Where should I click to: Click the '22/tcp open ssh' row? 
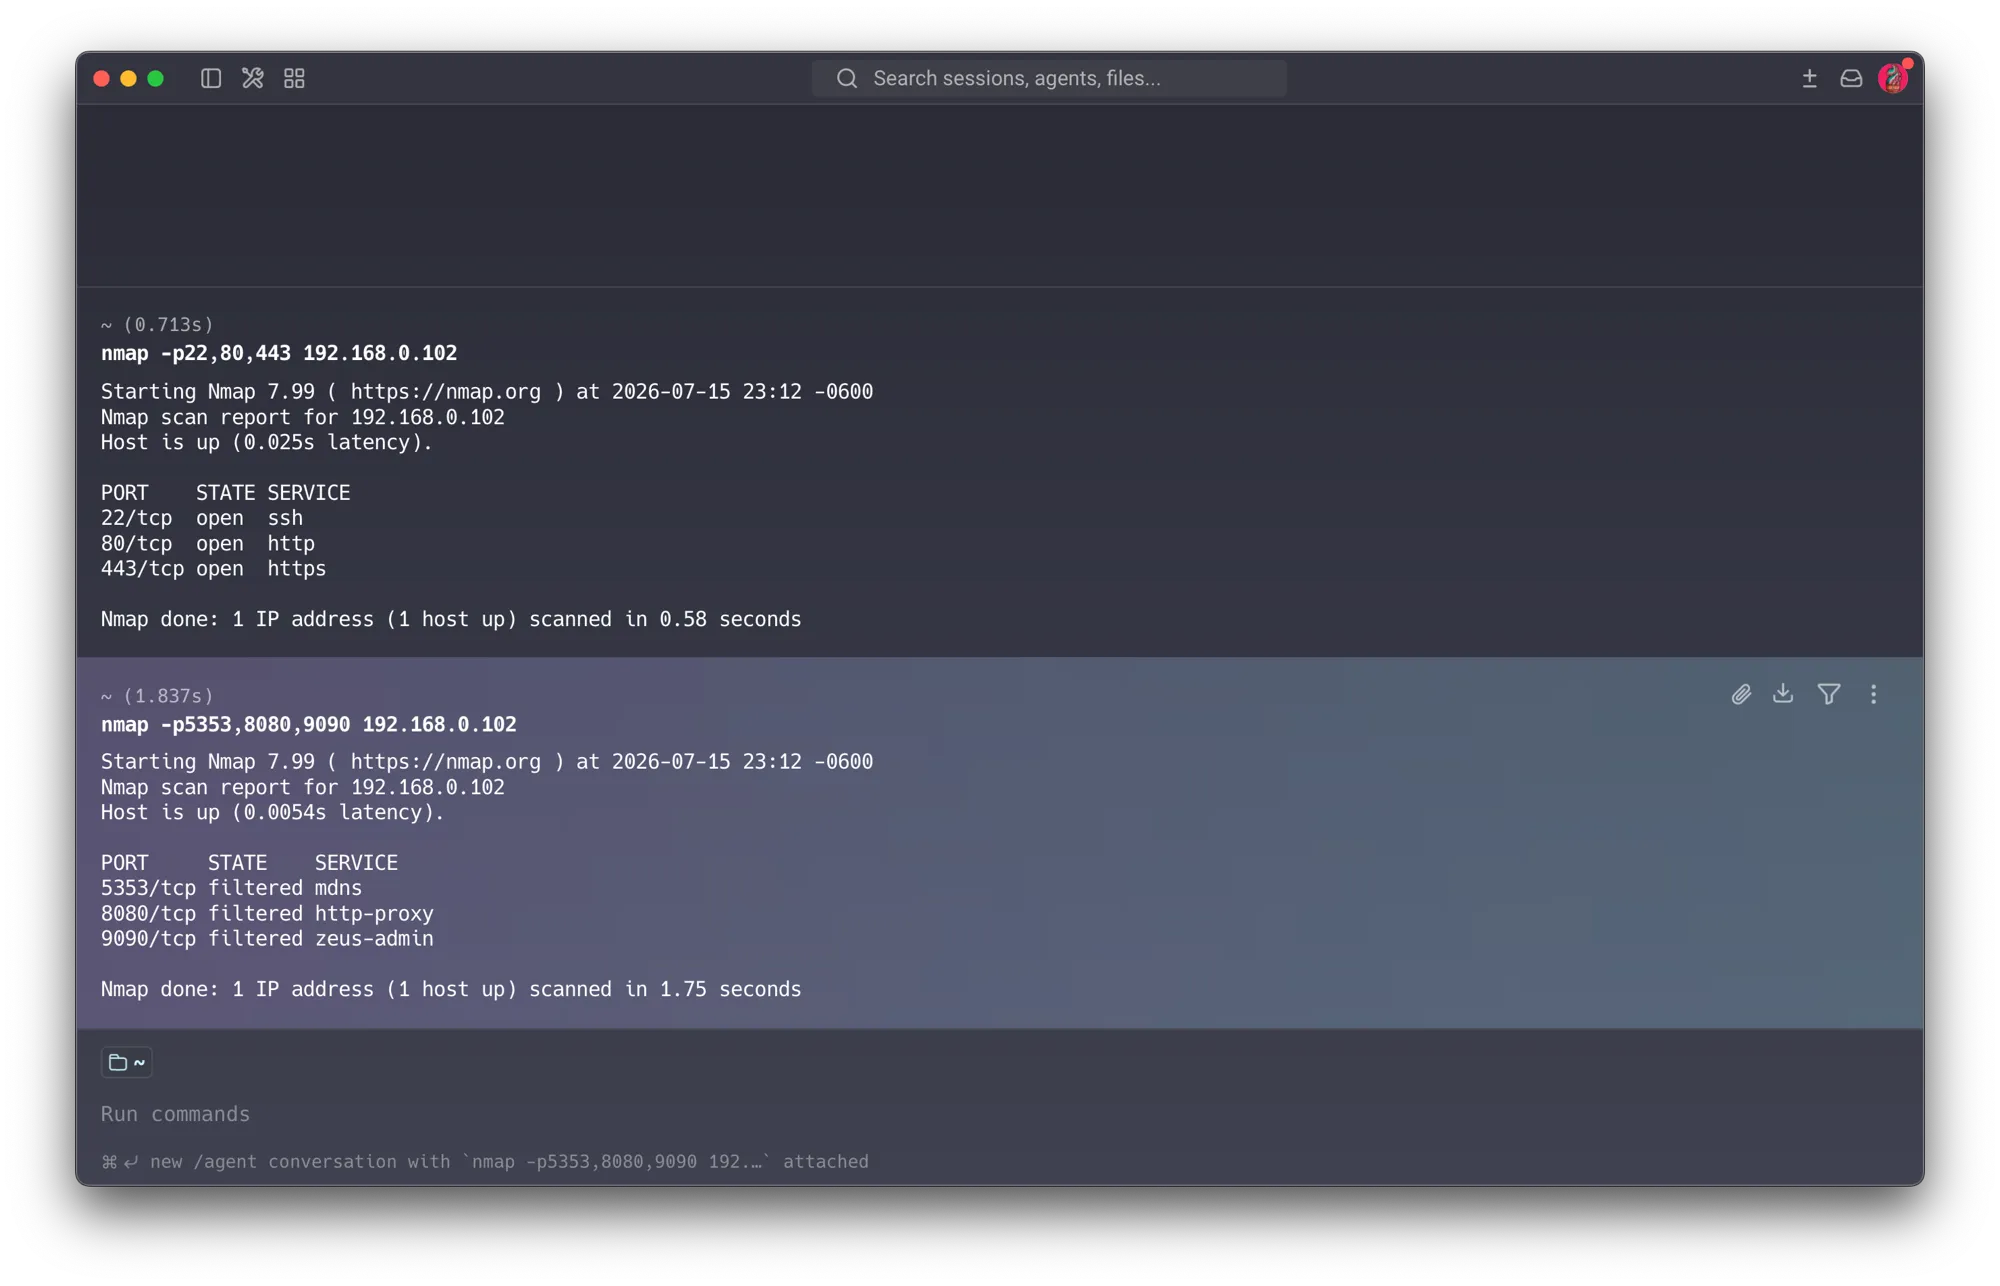pos(202,518)
